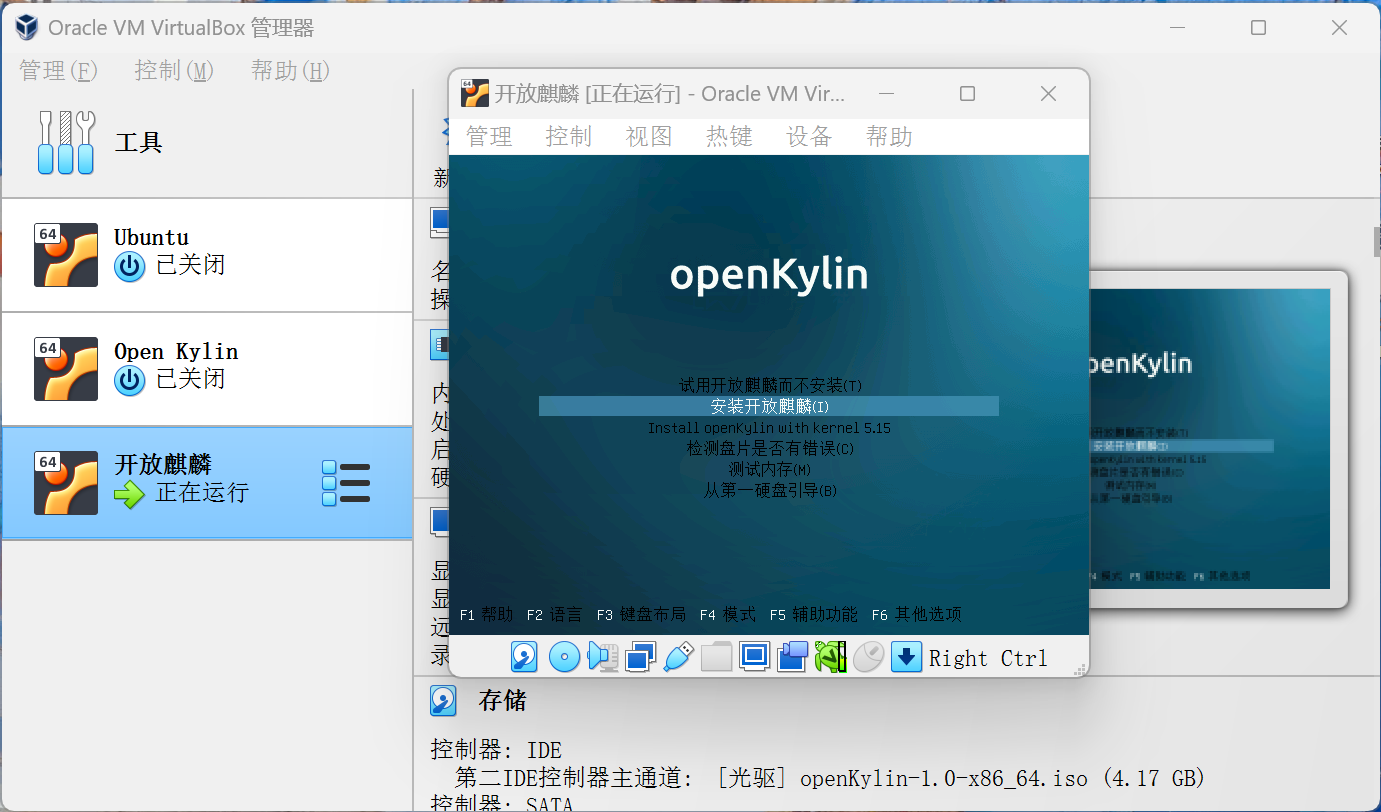Click the VirtualBox cube icon in Manager title
This screenshot has width=1381, height=812.
(27, 28)
